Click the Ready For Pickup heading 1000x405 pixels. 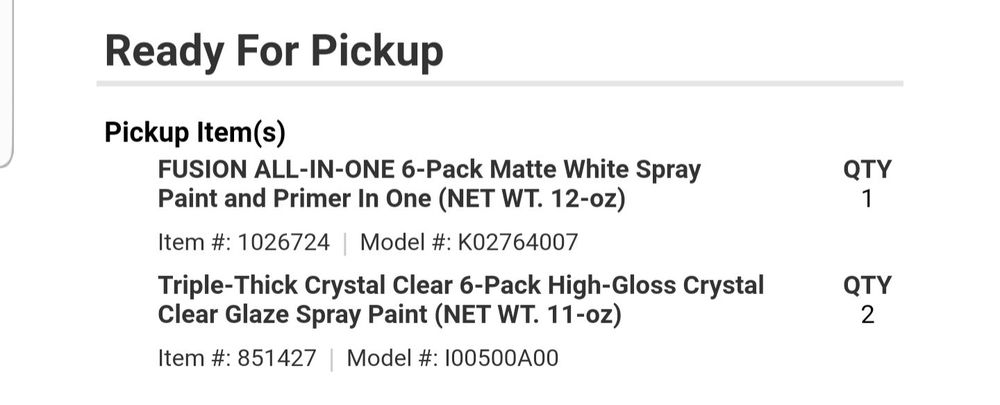[273, 50]
